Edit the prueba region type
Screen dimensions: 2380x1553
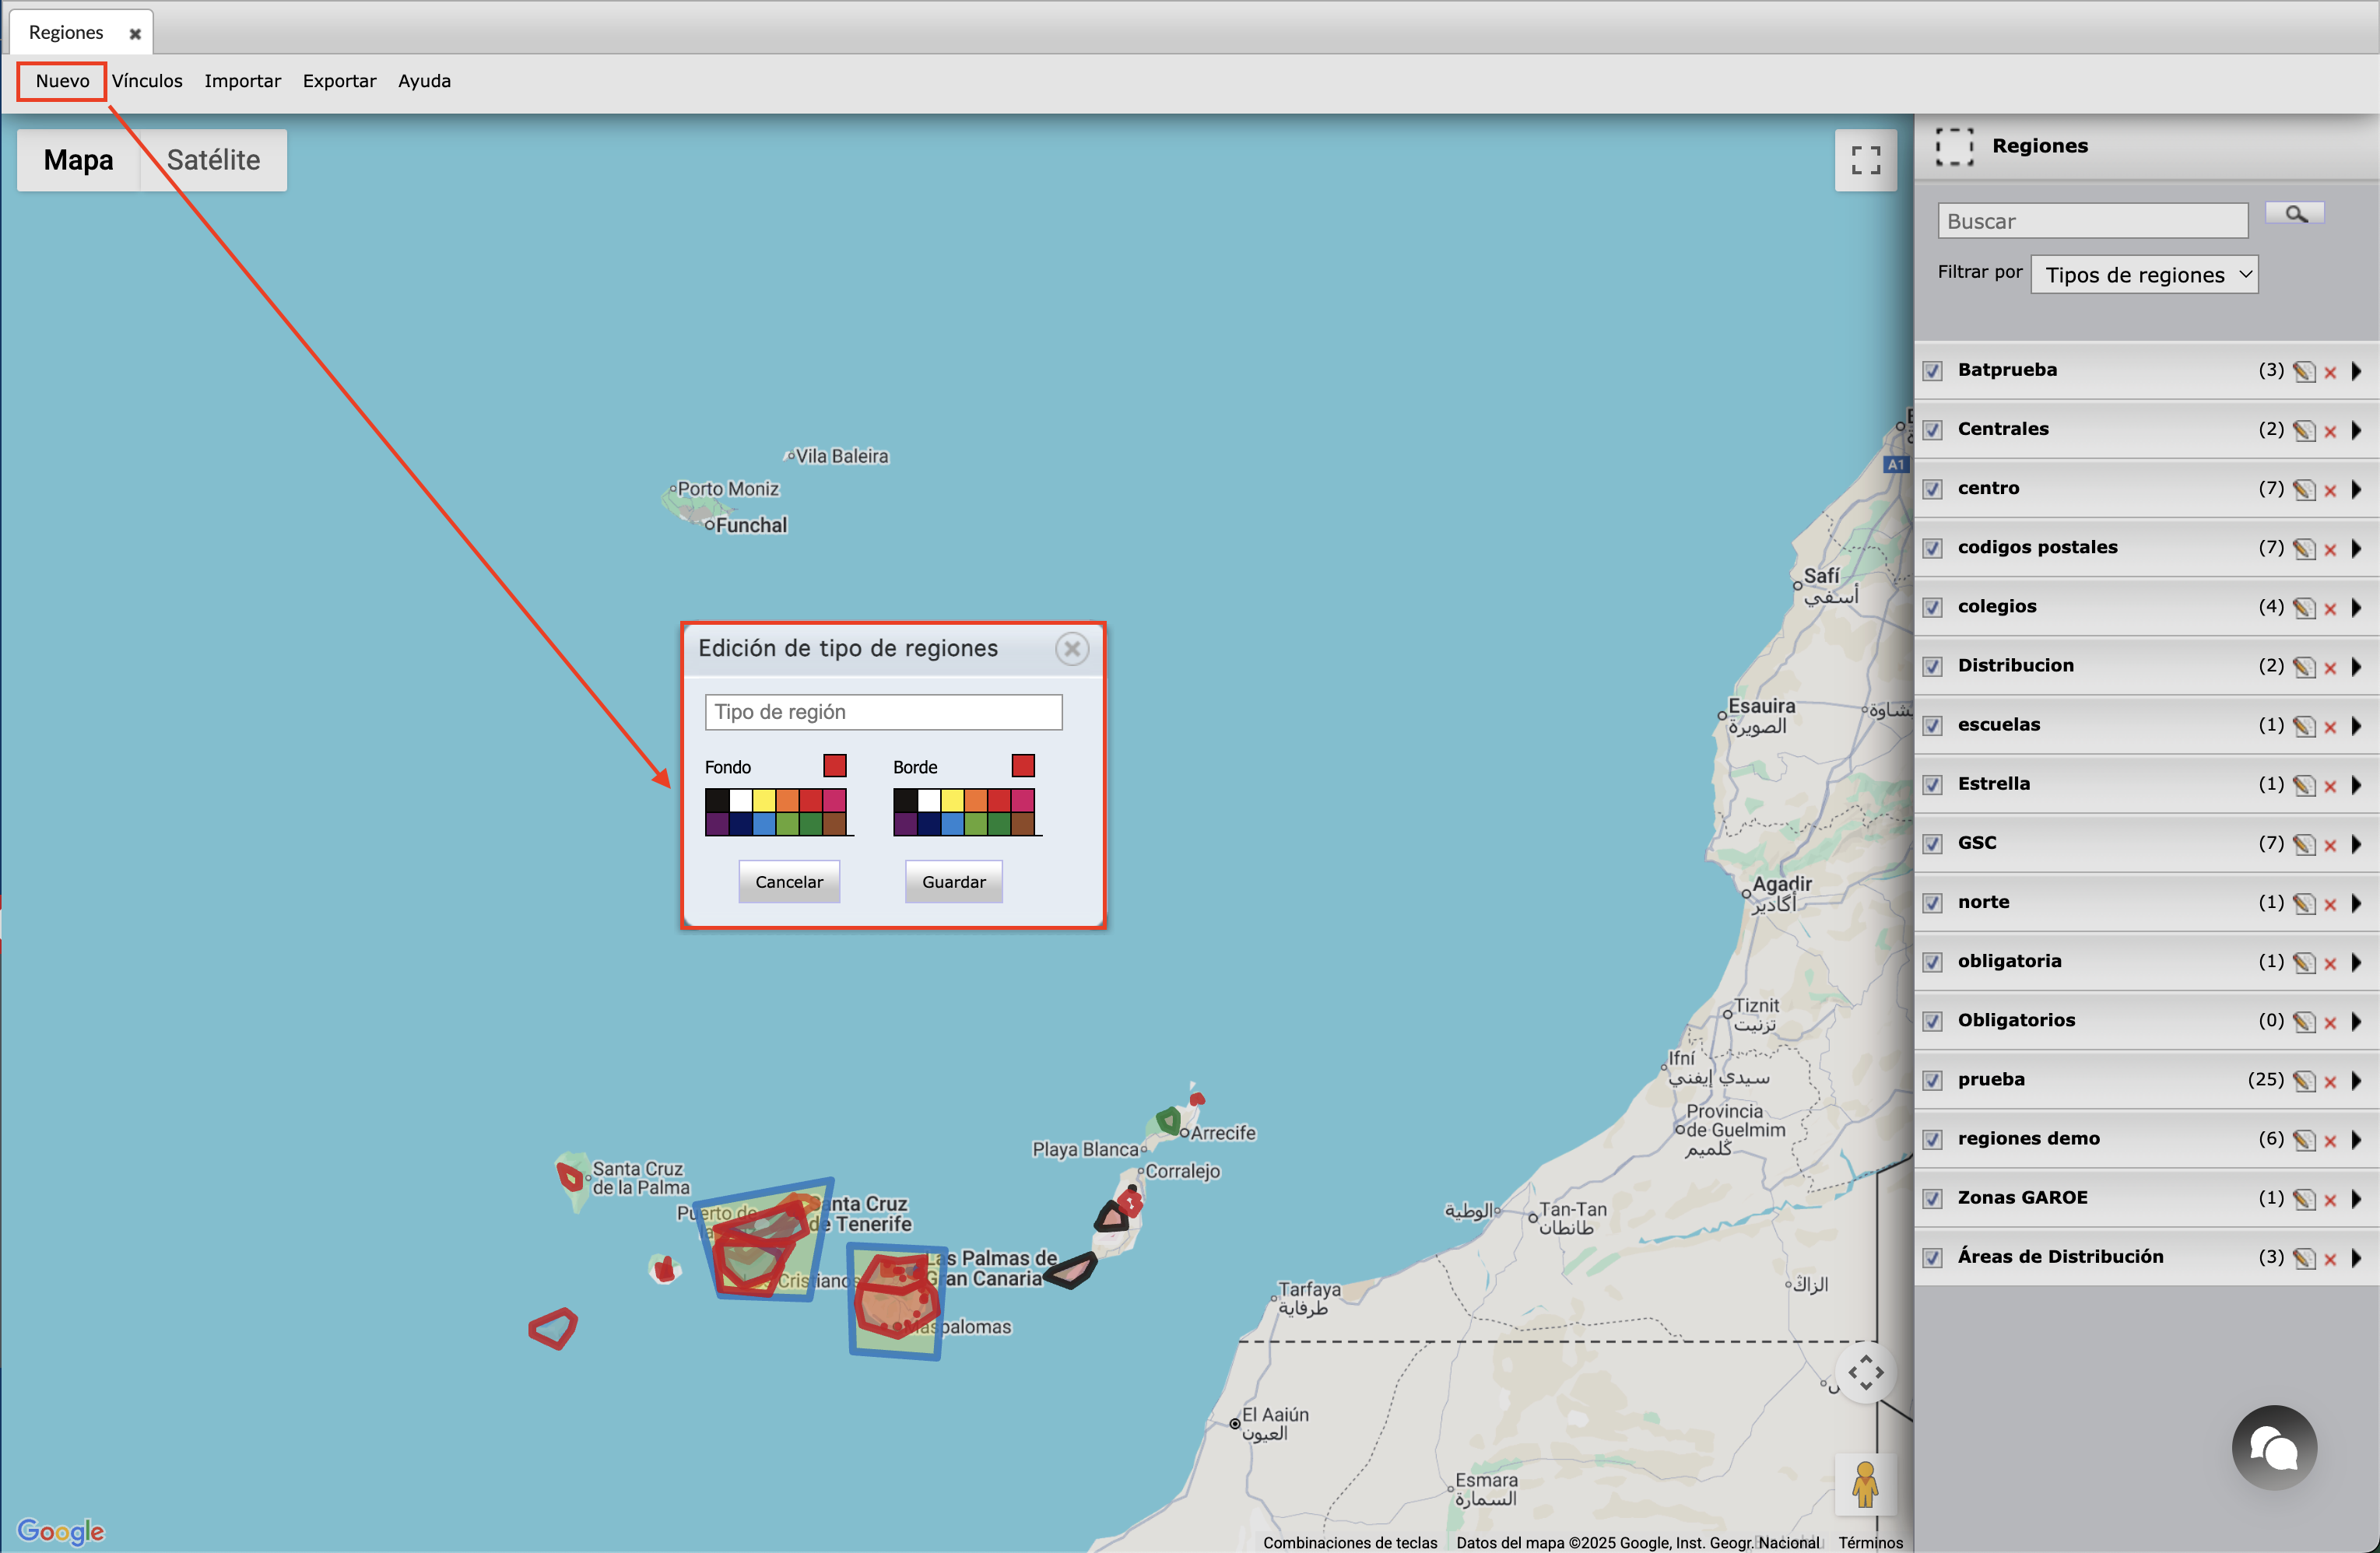click(2304, 1081)
